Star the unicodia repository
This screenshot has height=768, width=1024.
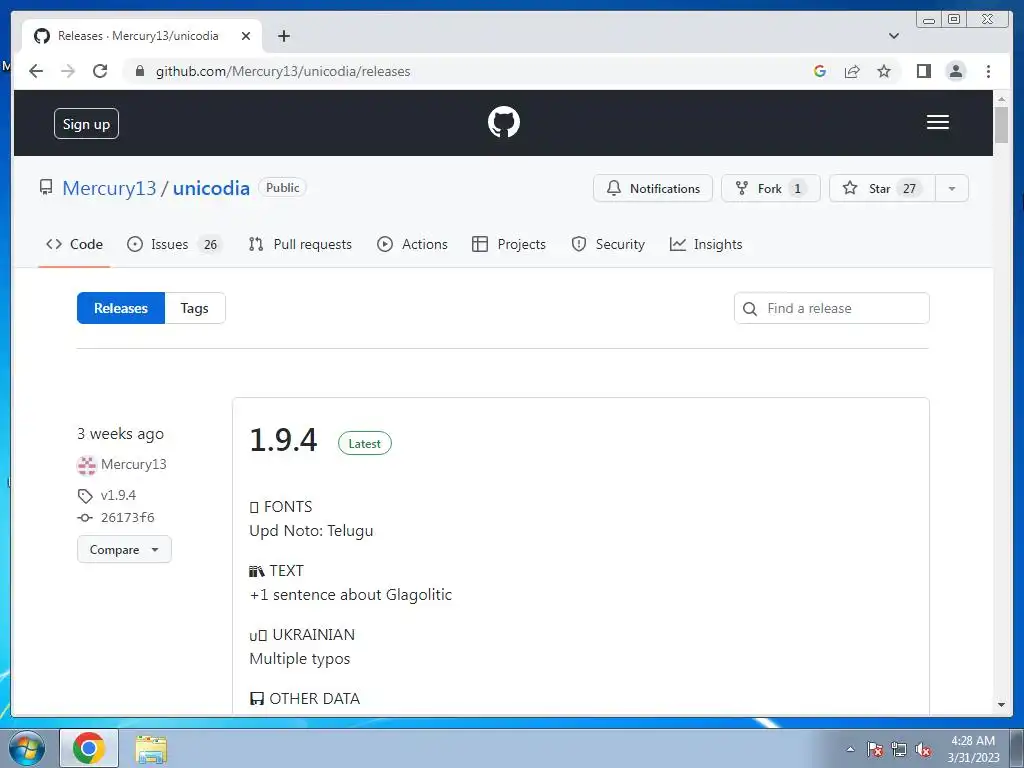[882, 189]
